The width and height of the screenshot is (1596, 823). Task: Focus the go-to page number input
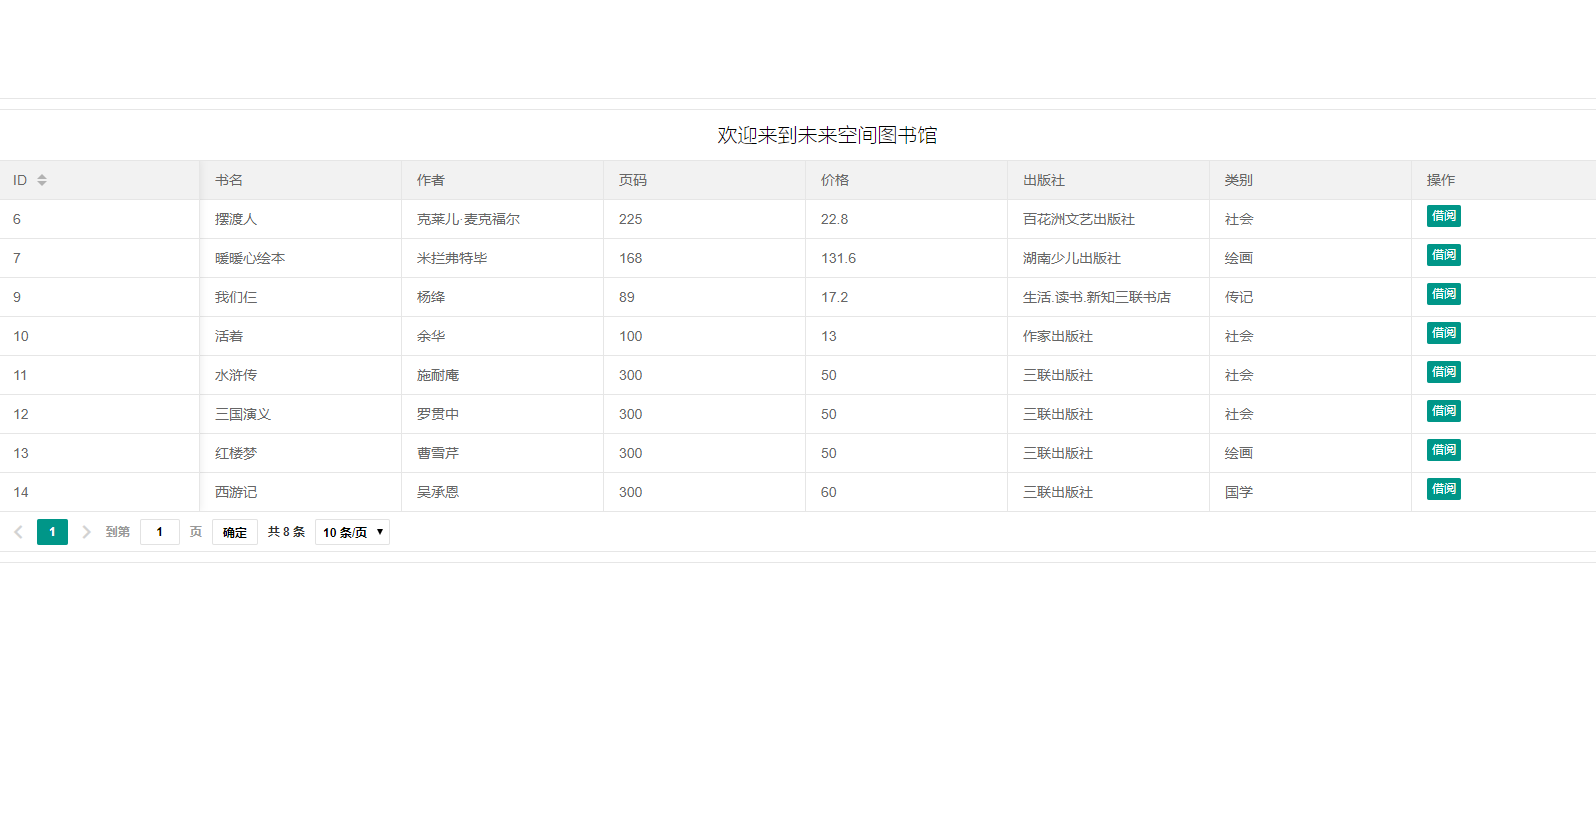[160, 532]
